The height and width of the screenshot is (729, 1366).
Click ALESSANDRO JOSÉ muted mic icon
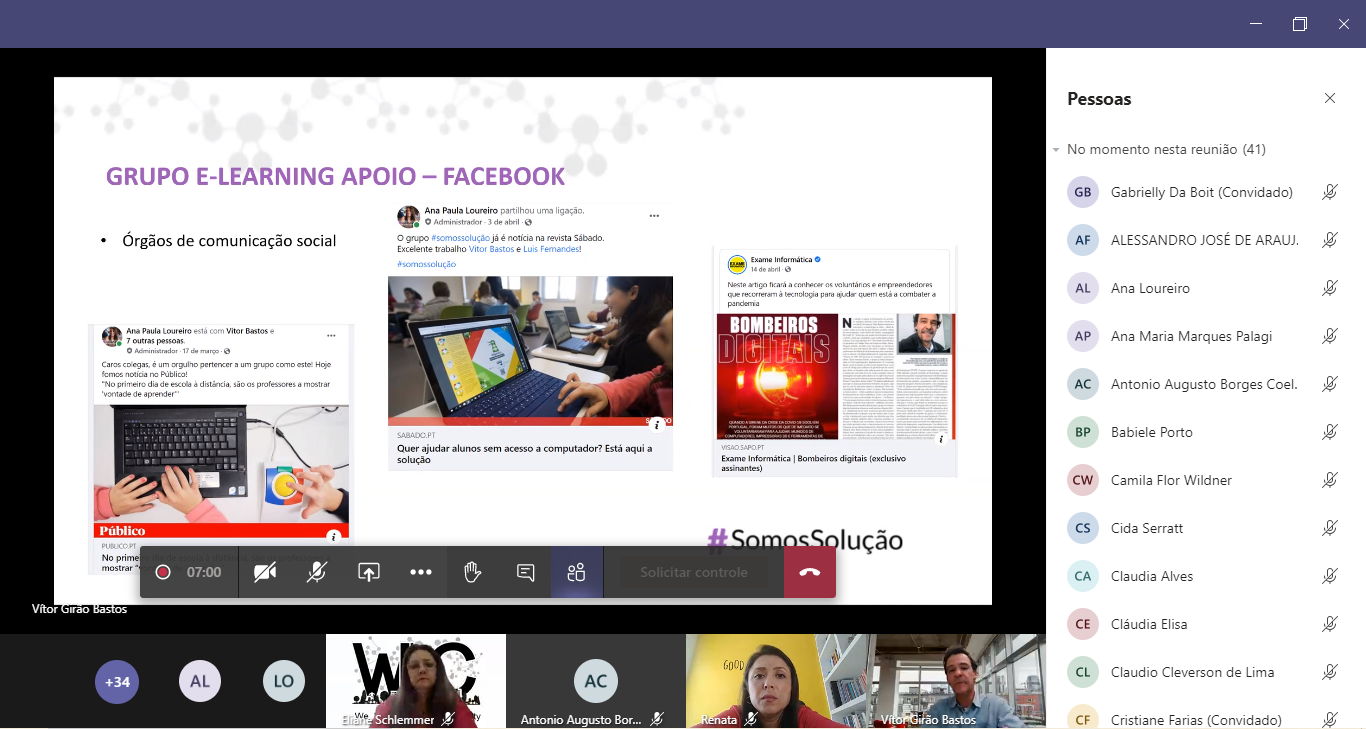click(1330, 240)
